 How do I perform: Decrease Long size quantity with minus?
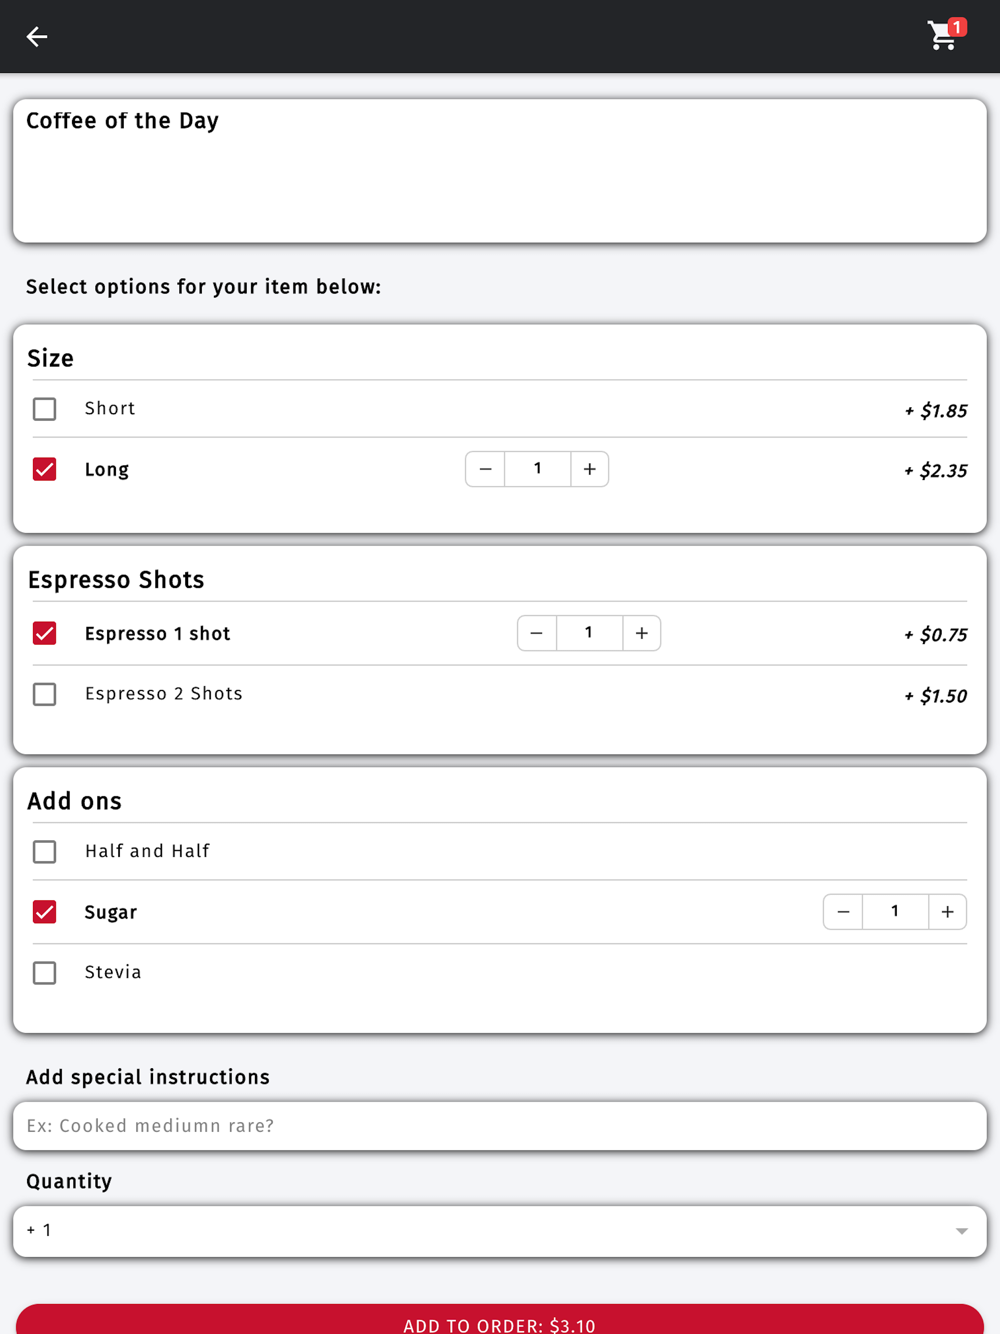tap(485, 469)
